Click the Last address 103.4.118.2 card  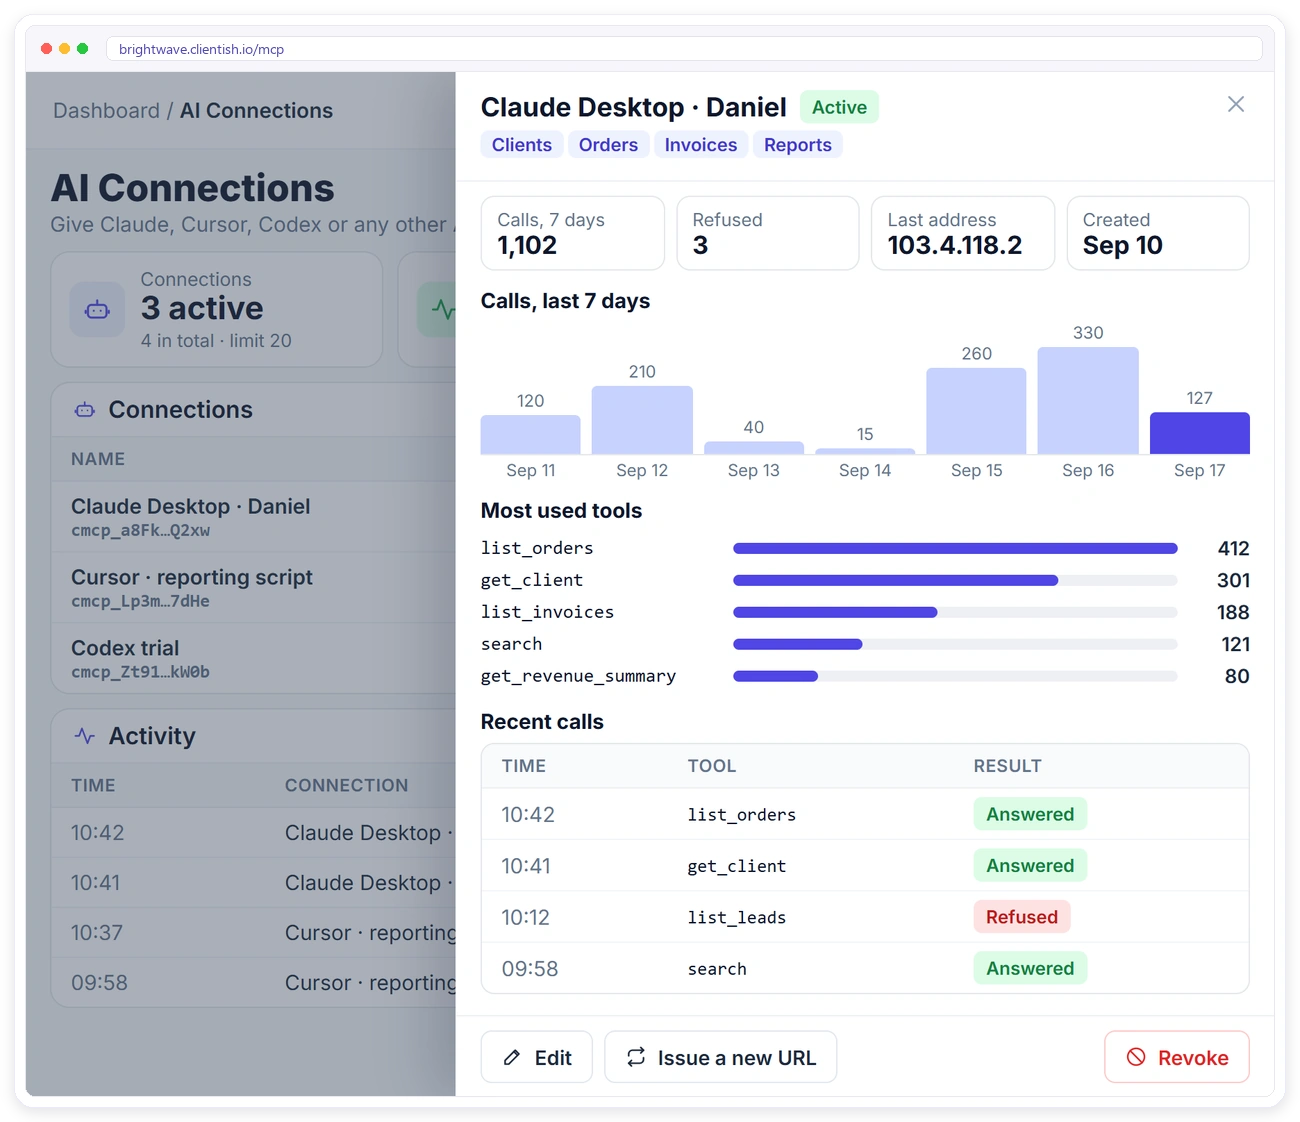tap(963, 233)
